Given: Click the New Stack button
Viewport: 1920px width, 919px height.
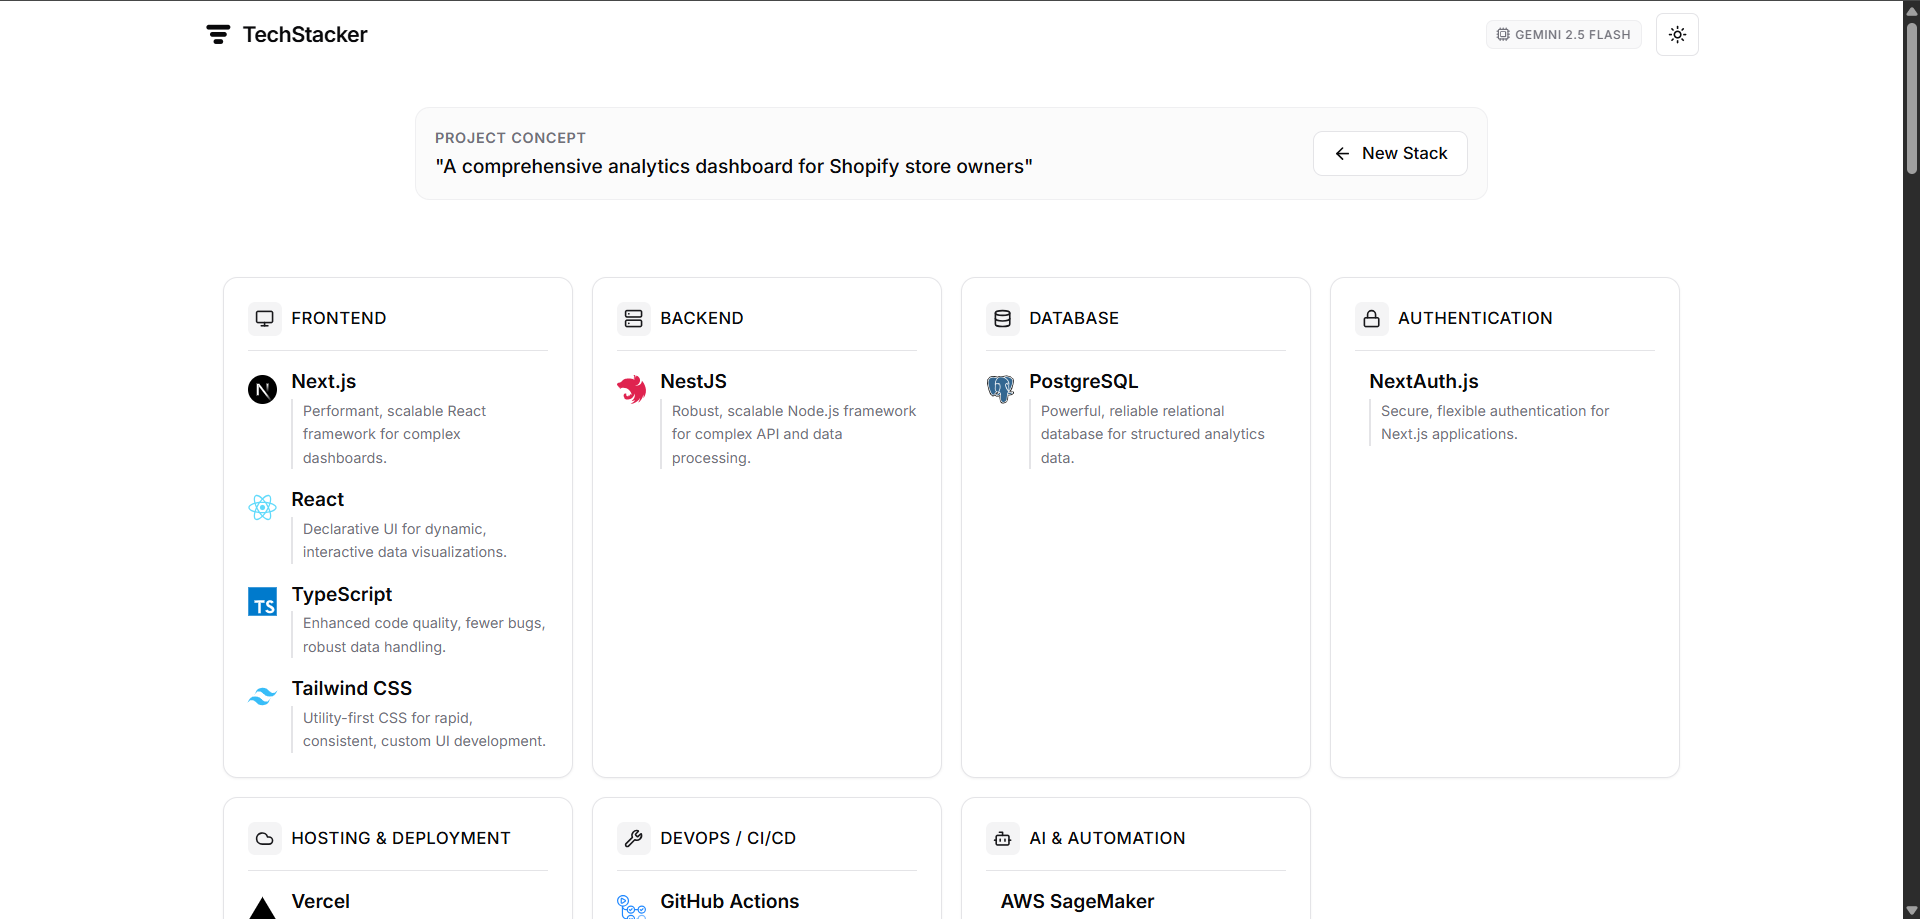Looking at the screenshot, I should coord(1390,153).
